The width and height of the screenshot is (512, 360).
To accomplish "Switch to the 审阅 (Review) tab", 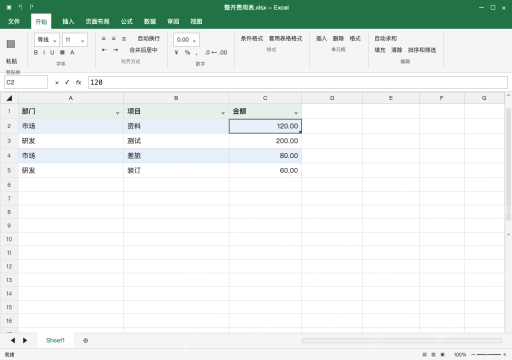I will coord(173,21).
